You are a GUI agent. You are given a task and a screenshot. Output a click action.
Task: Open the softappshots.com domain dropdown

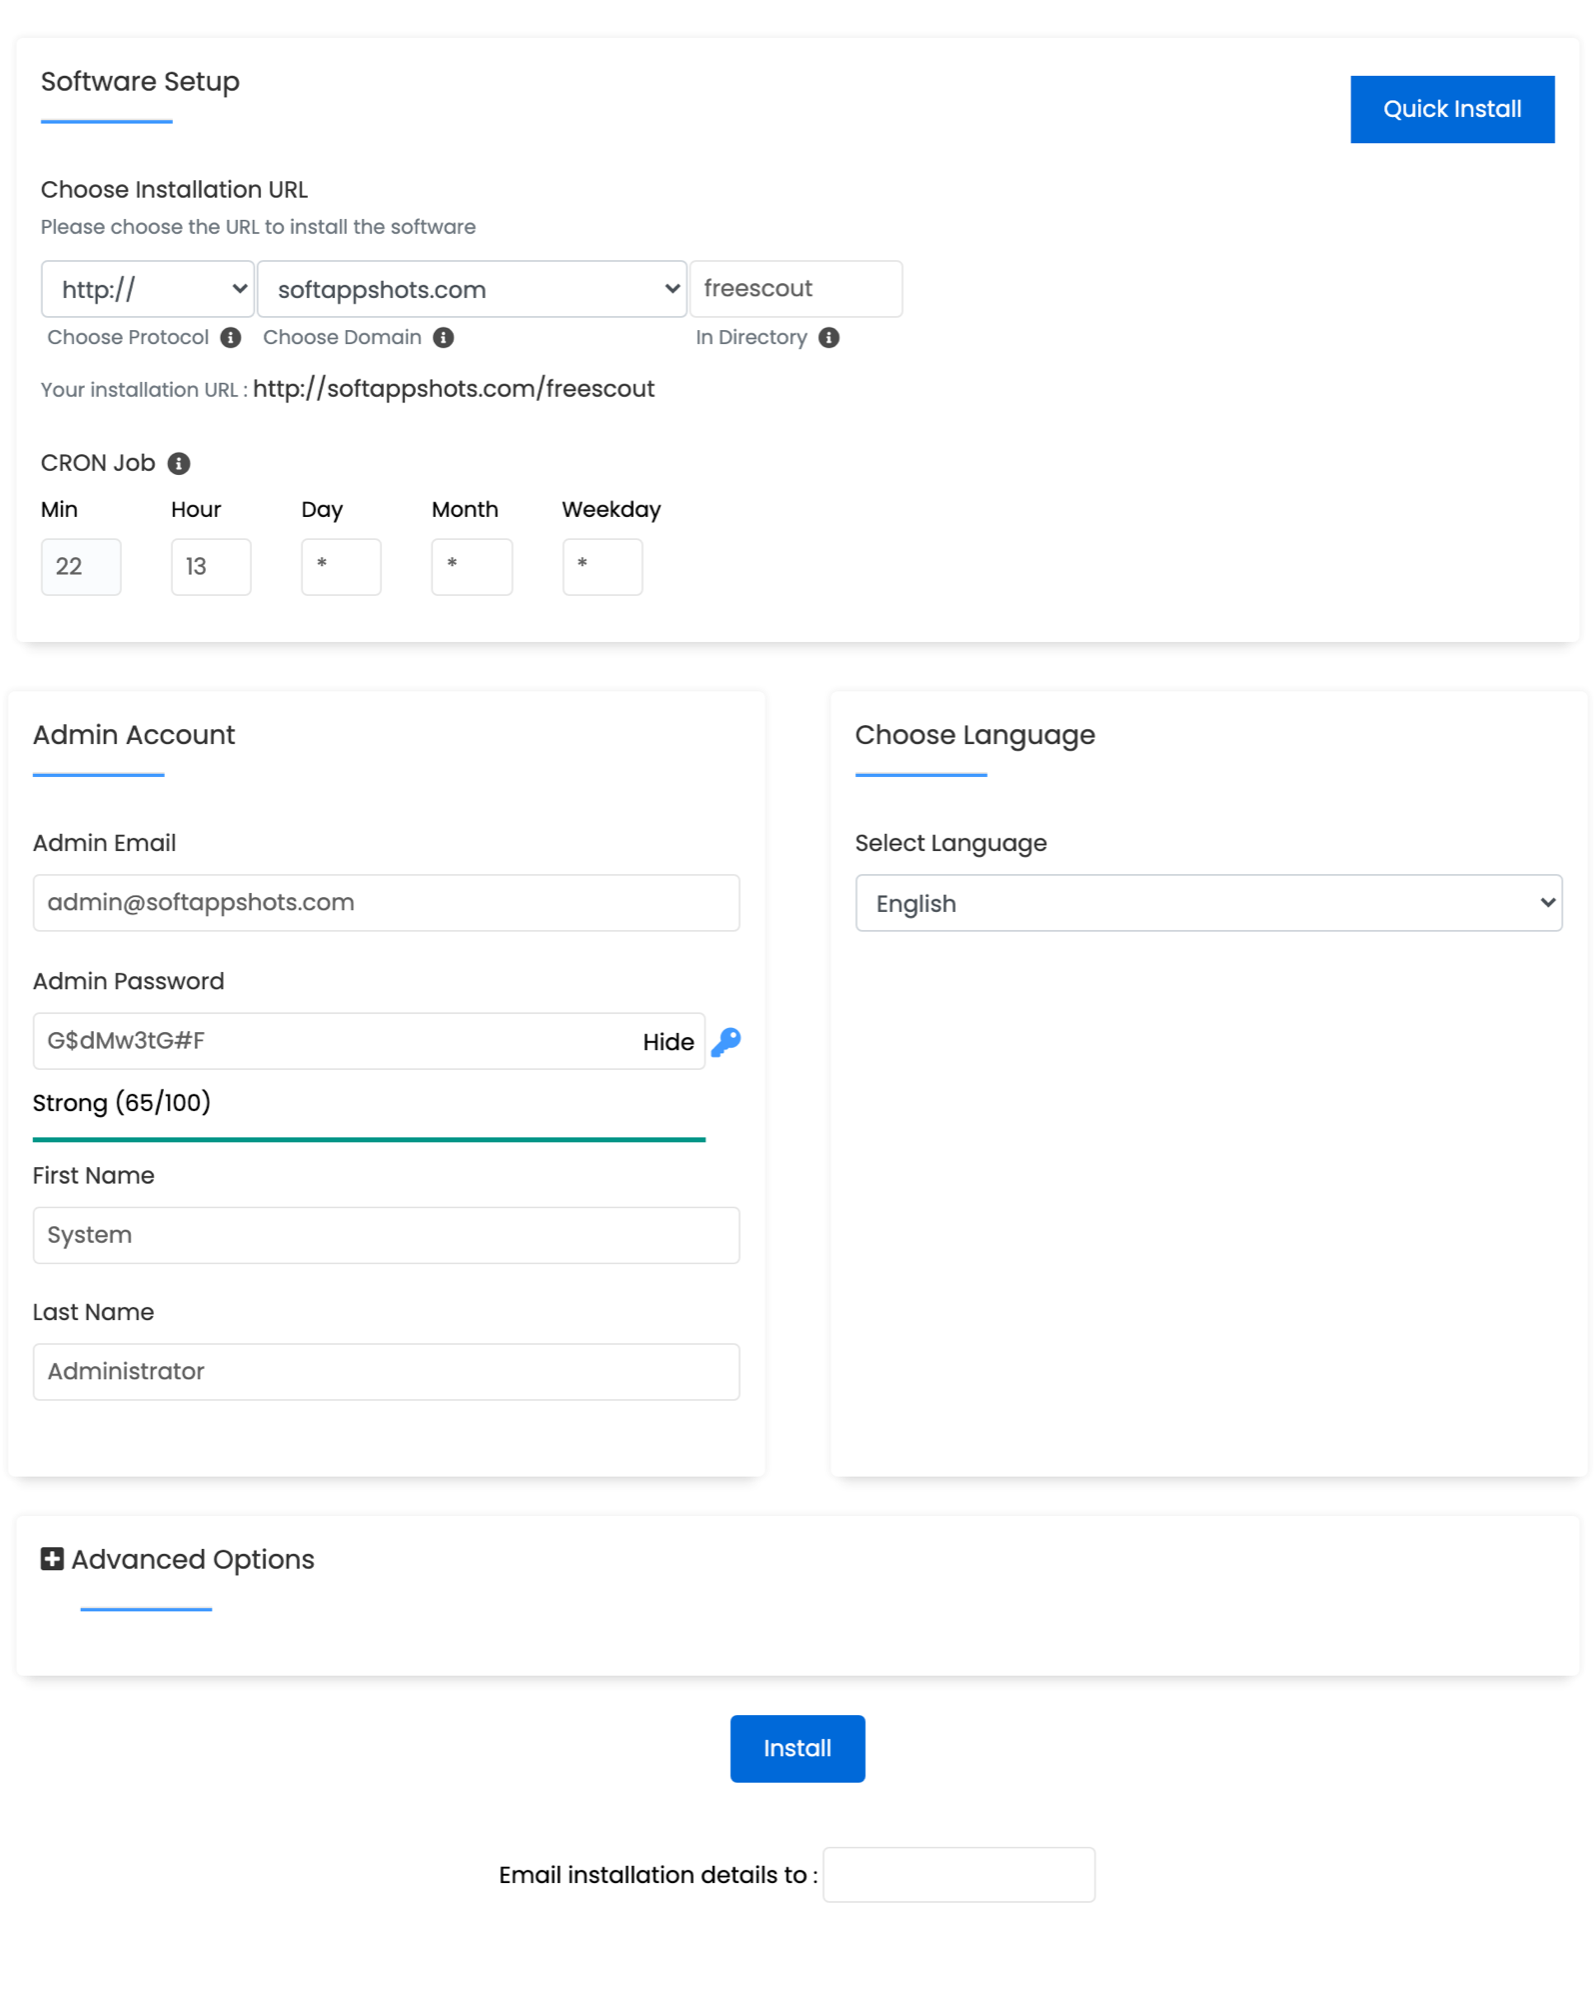click(x=471, y=290)
